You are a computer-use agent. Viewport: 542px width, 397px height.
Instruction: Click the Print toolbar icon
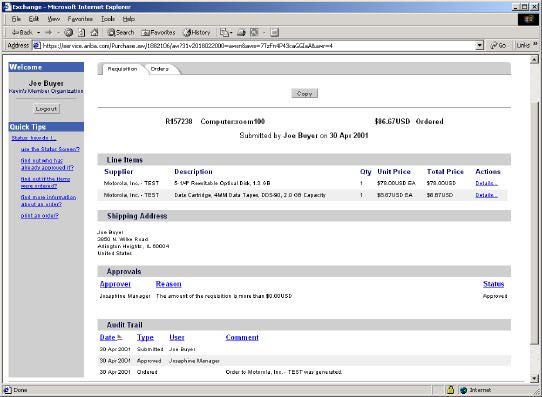(x=241, y=32)
